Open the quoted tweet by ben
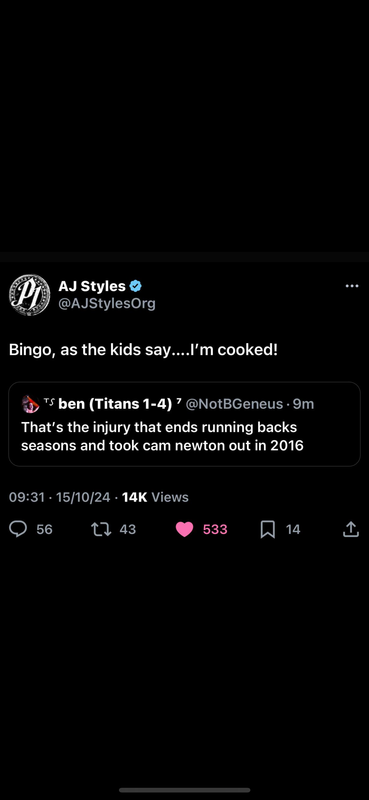This screenshot has height=800, width=369. (184, 424)
